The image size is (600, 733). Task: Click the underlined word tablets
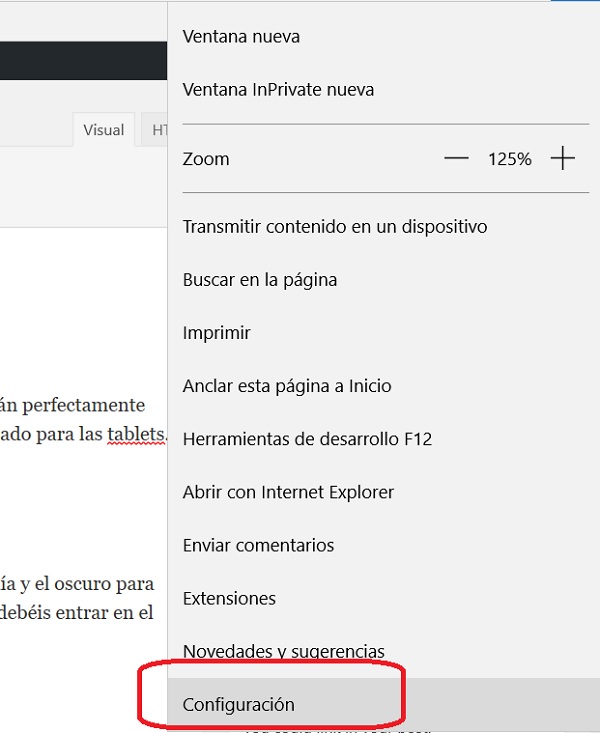coord(135,437)
